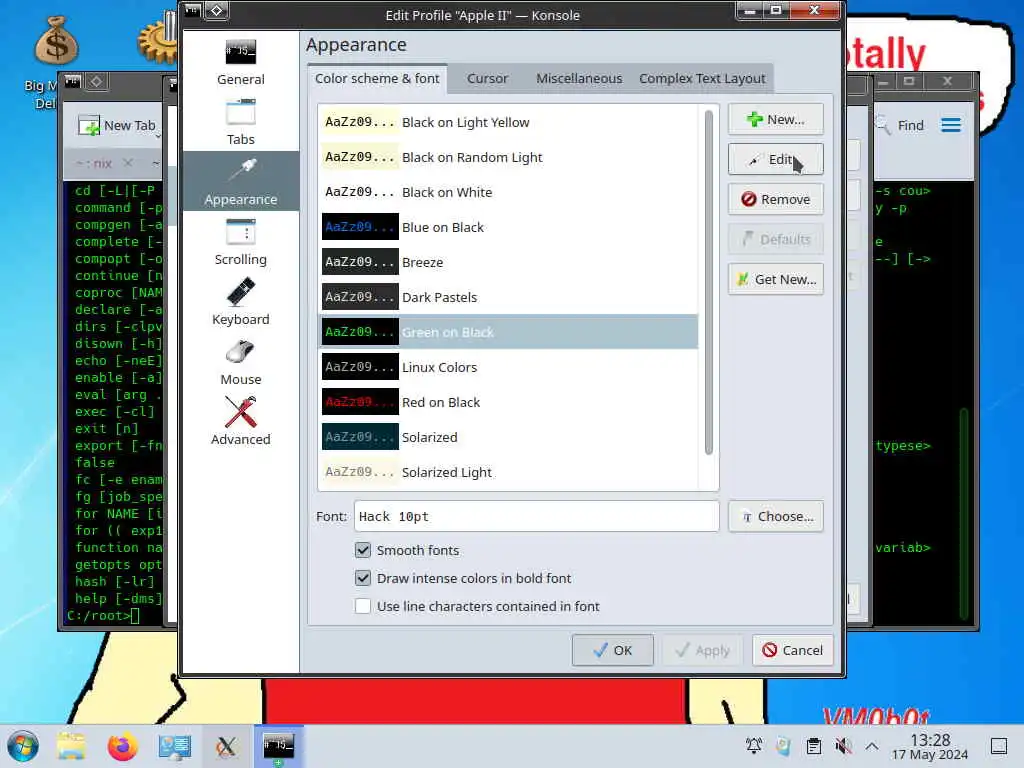Open the Keyboard settings page
Screen dimensions: 1024x768
pos(240,302)
